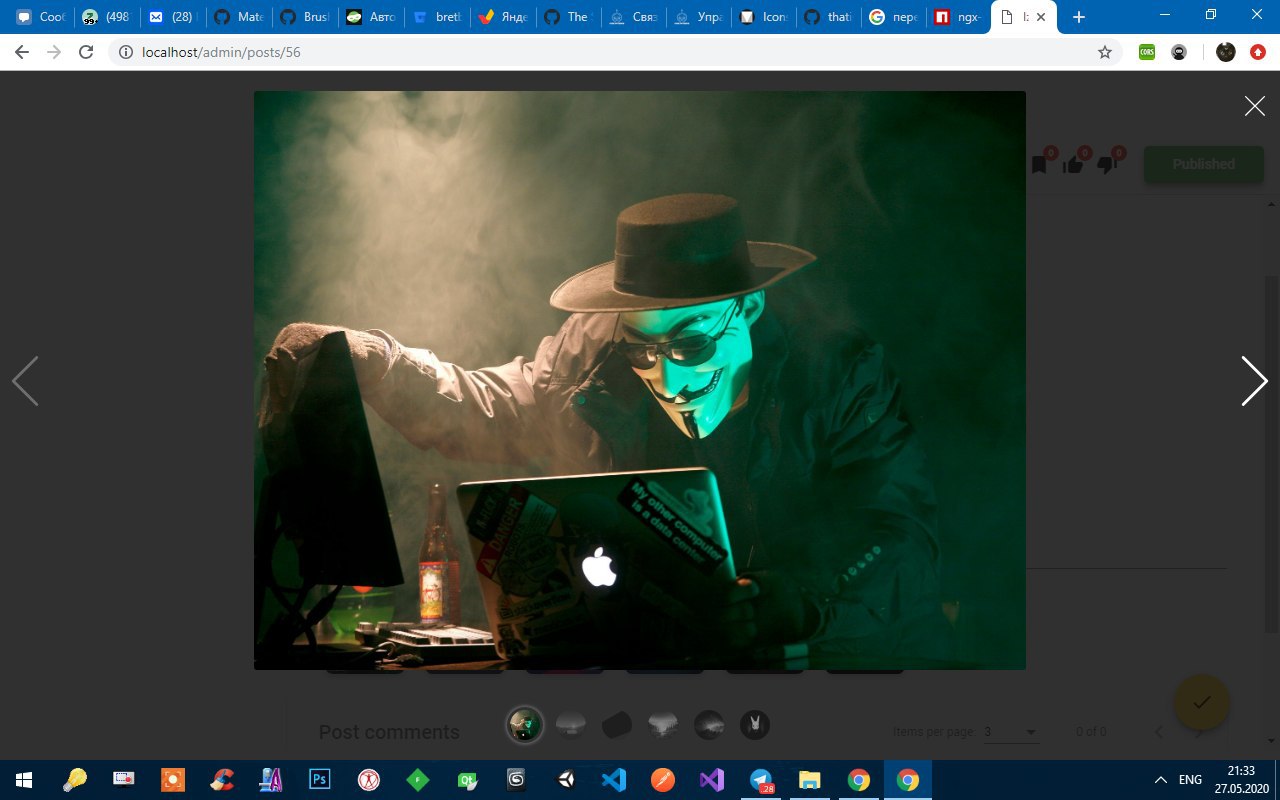Switch to the first 'Coof' tab
Viewport: 1280px width, 800px height.
point(40,17)
